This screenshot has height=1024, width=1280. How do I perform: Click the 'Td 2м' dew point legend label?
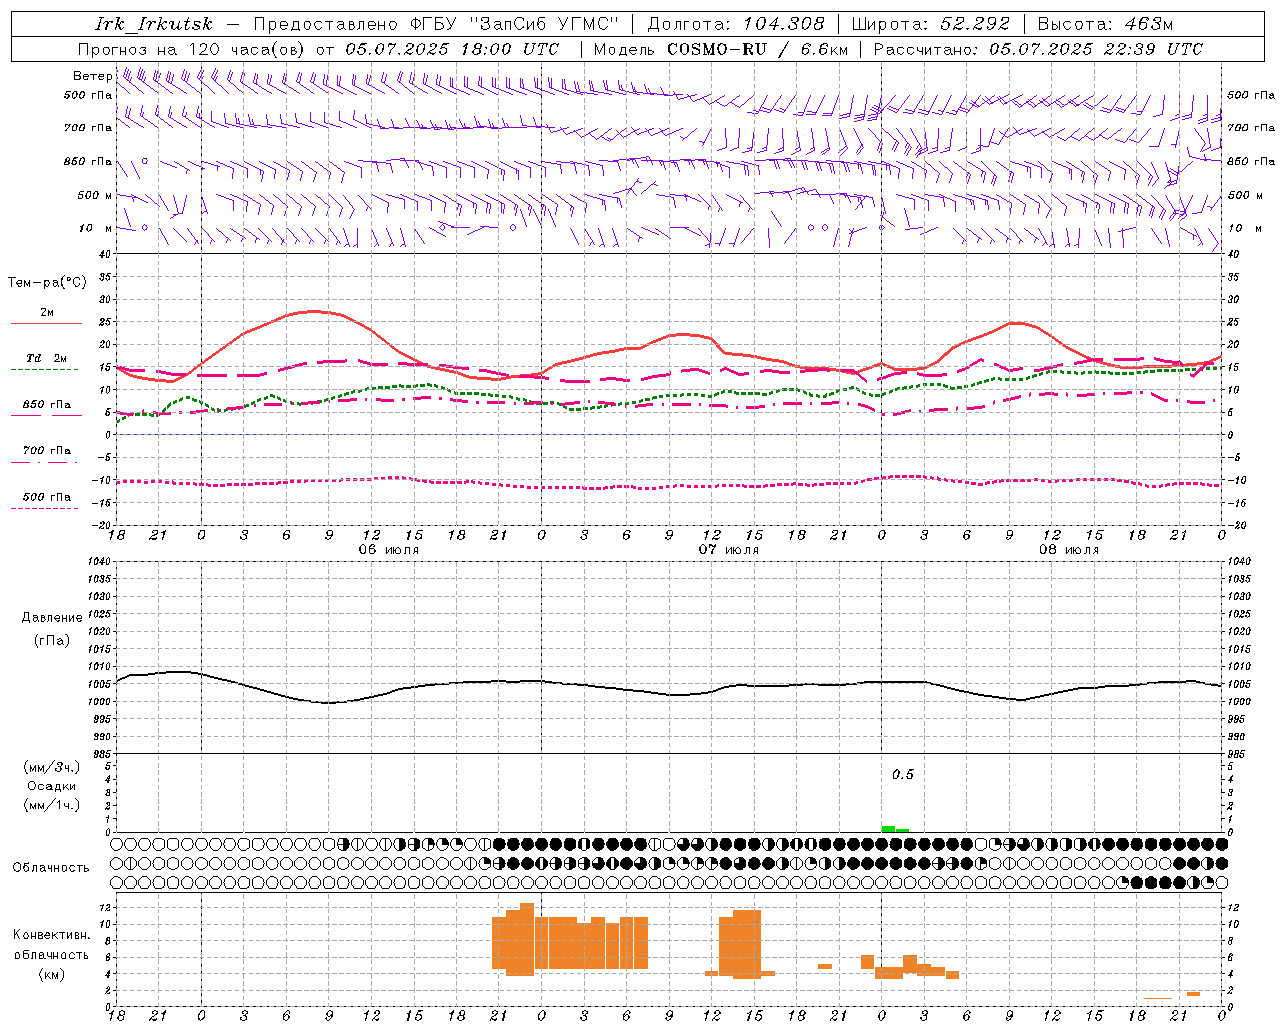point(47,358)
